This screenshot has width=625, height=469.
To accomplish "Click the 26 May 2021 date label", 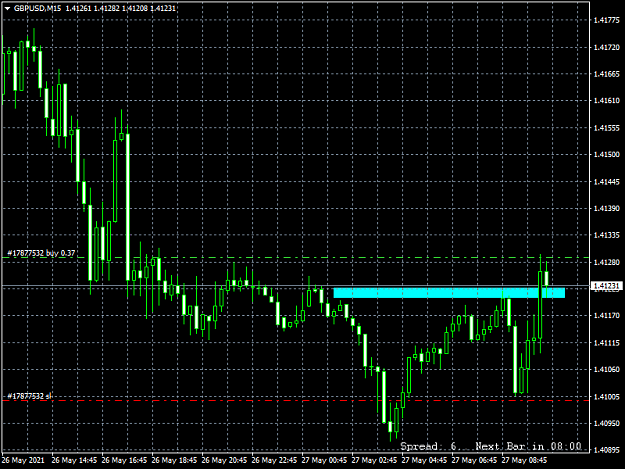I will [x=23, y=460].
